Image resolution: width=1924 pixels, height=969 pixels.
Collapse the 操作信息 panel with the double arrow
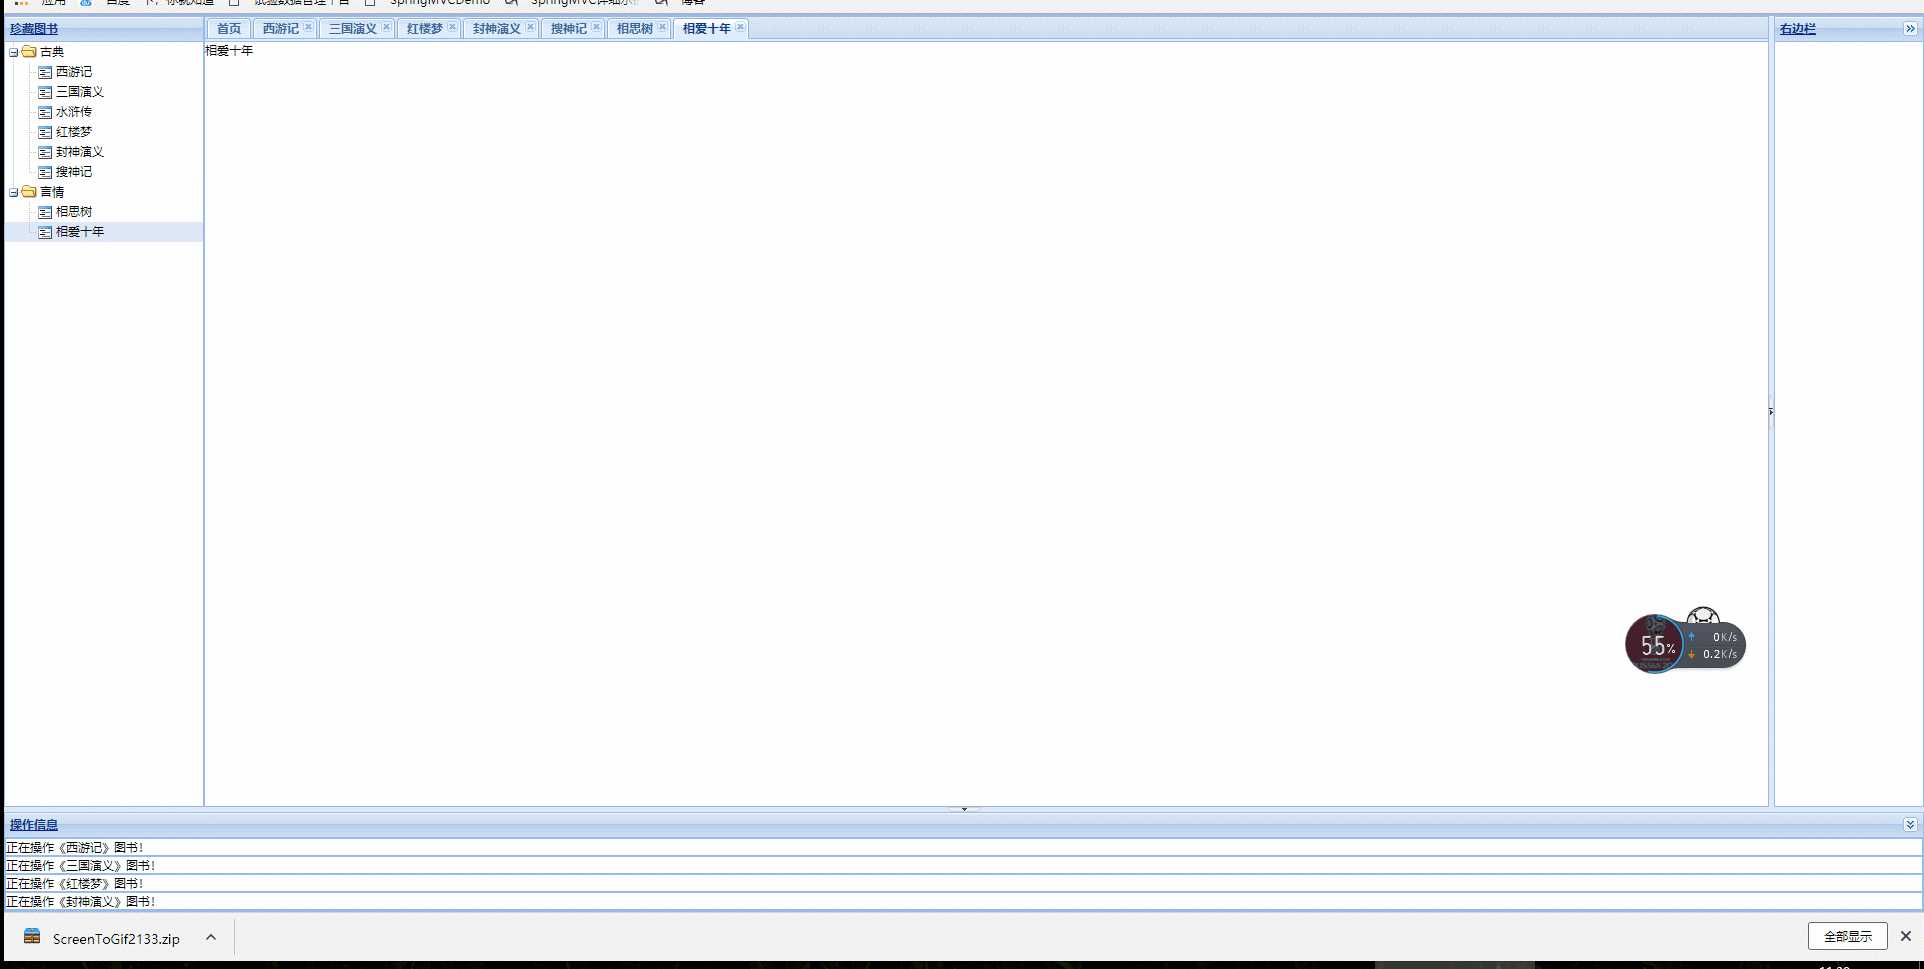point(1910,825)
